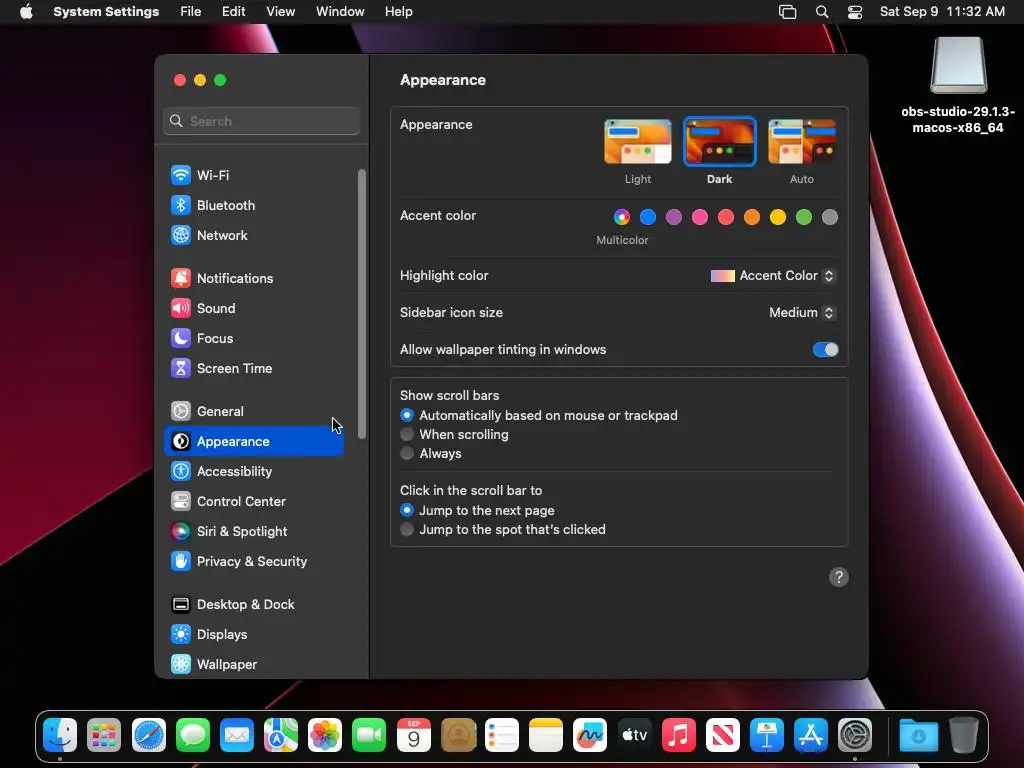Screen dimensions: 1024x768
Task: Open the Help menu
Action: [x=398, y=12]
